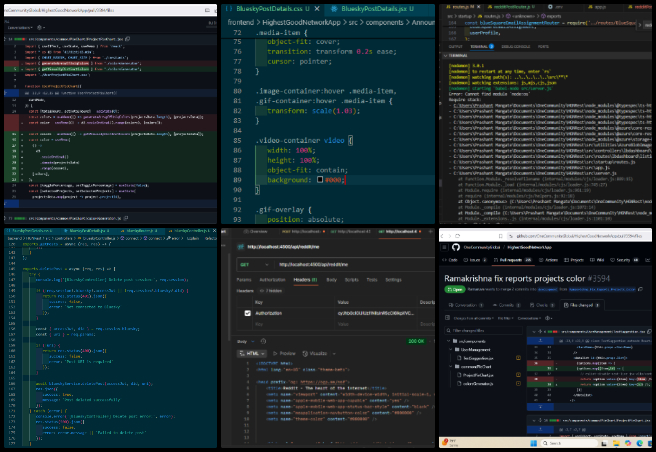Show the 7 hidden headers in Postman

[271, 290]
